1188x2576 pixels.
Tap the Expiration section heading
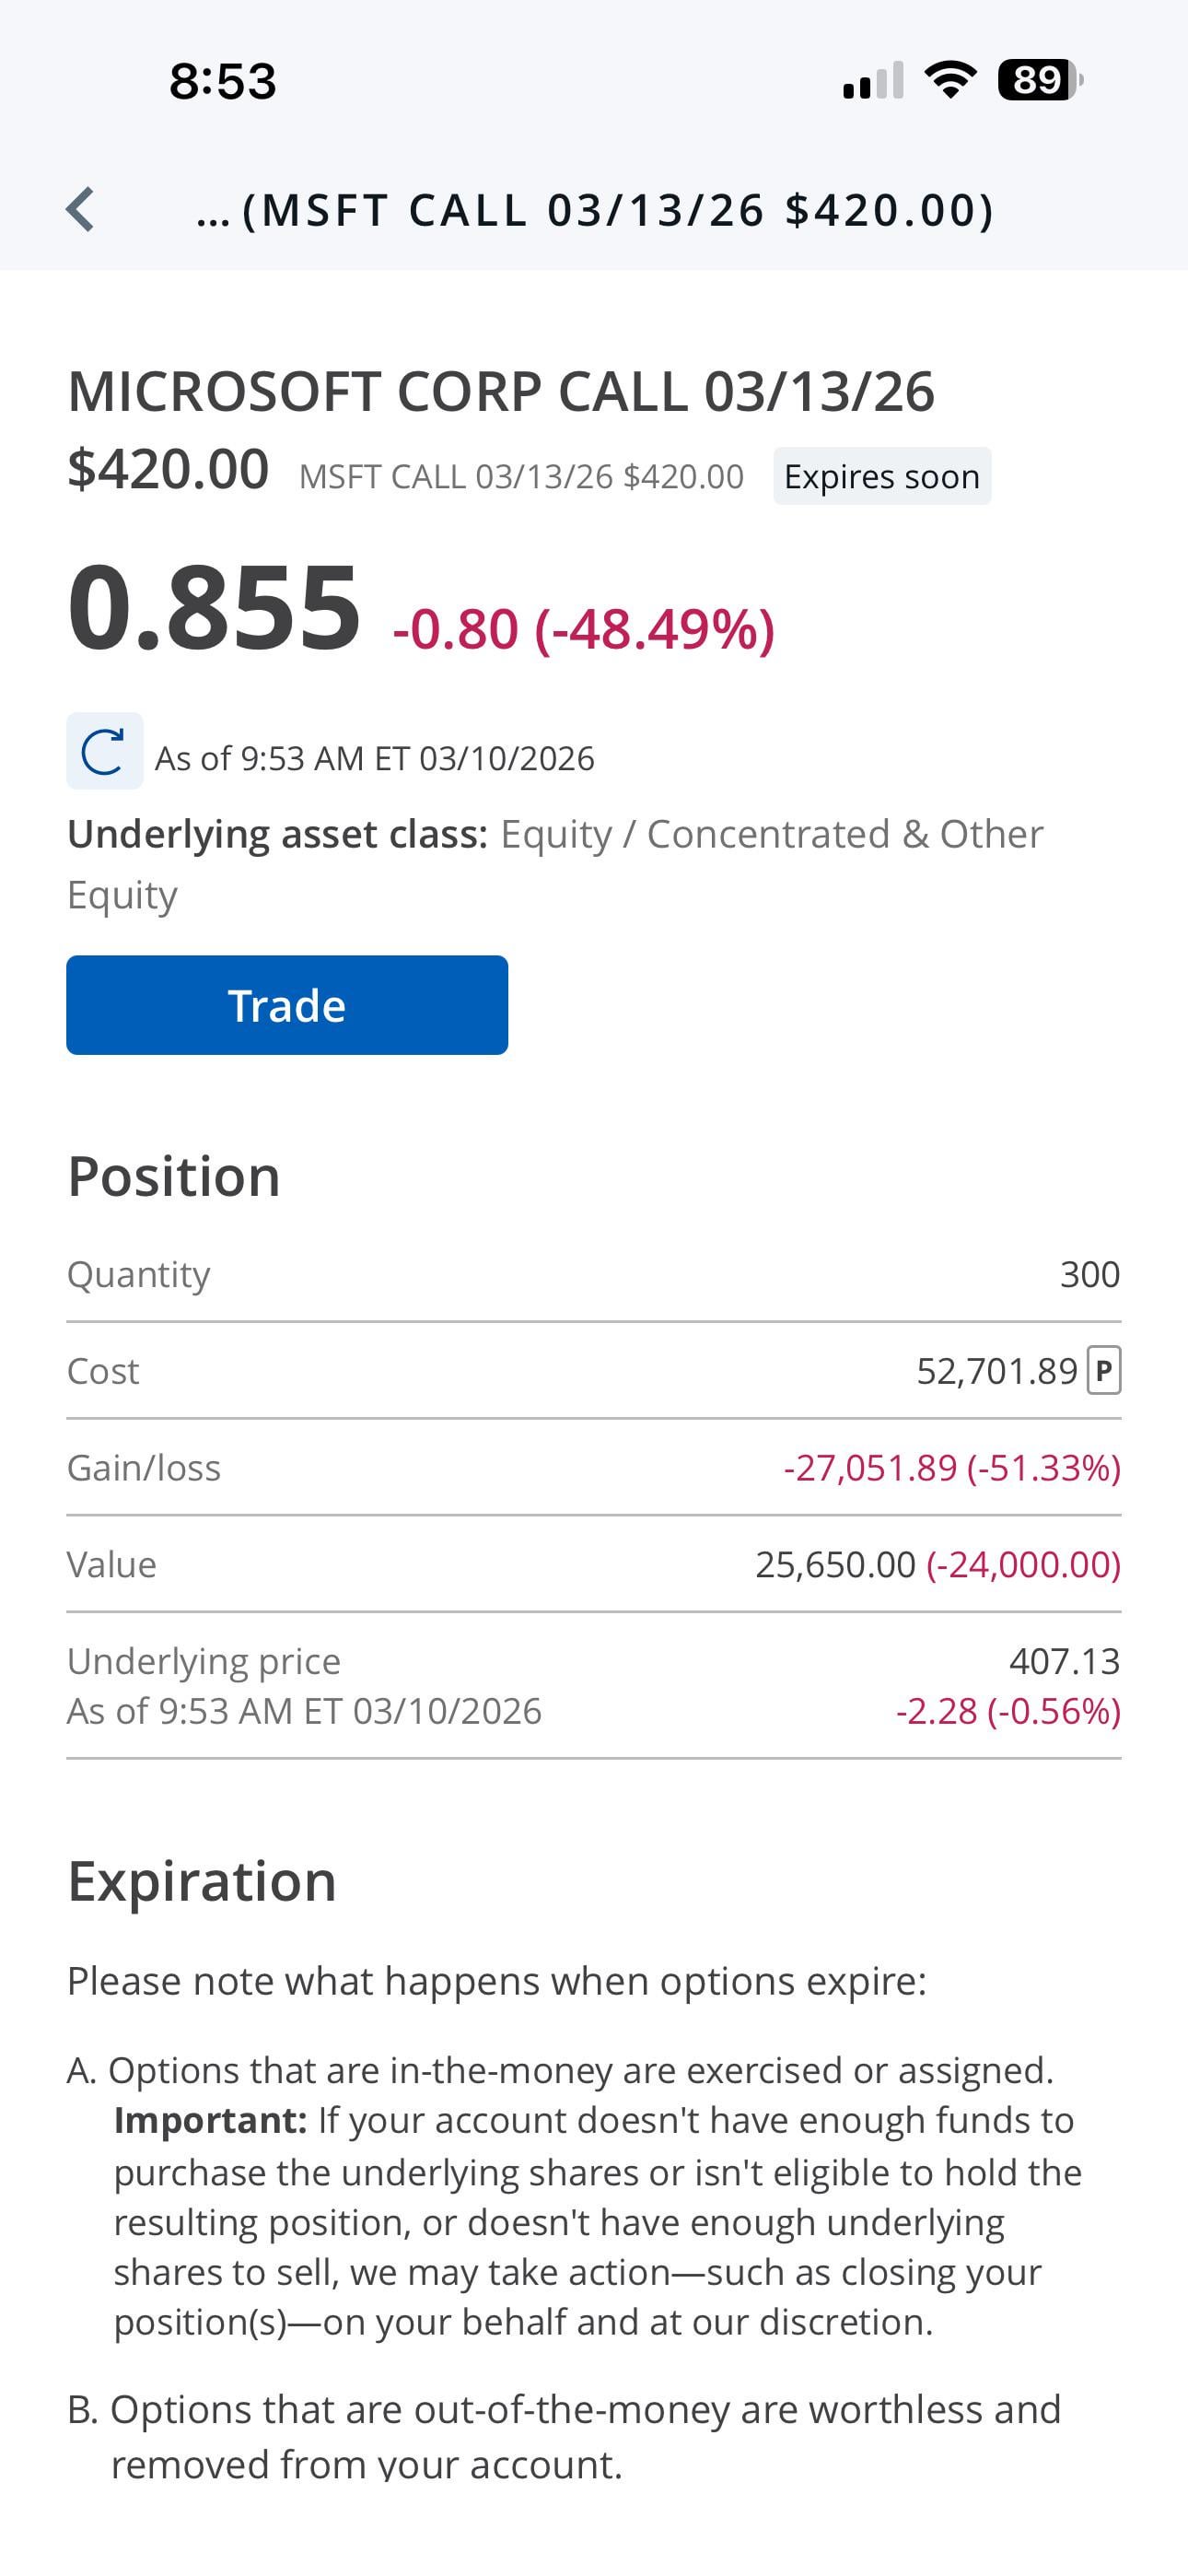[202, 1881]
